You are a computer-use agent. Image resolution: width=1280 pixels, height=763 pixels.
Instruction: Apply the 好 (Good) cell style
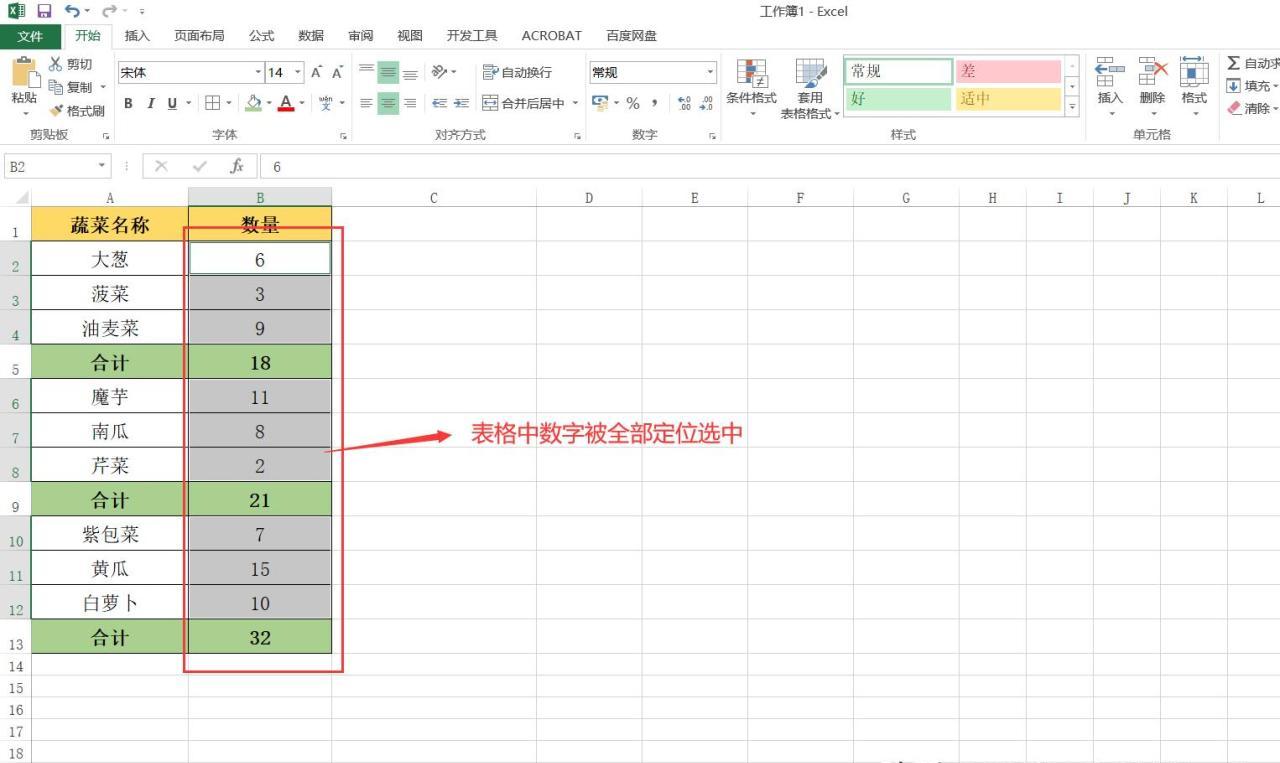click(x=899, y=99)
